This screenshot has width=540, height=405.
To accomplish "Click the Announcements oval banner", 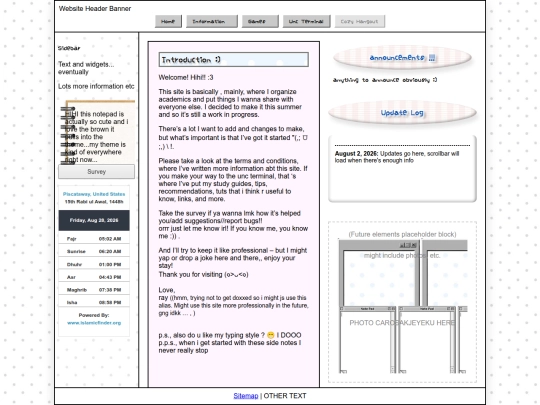I will point(402,58).
